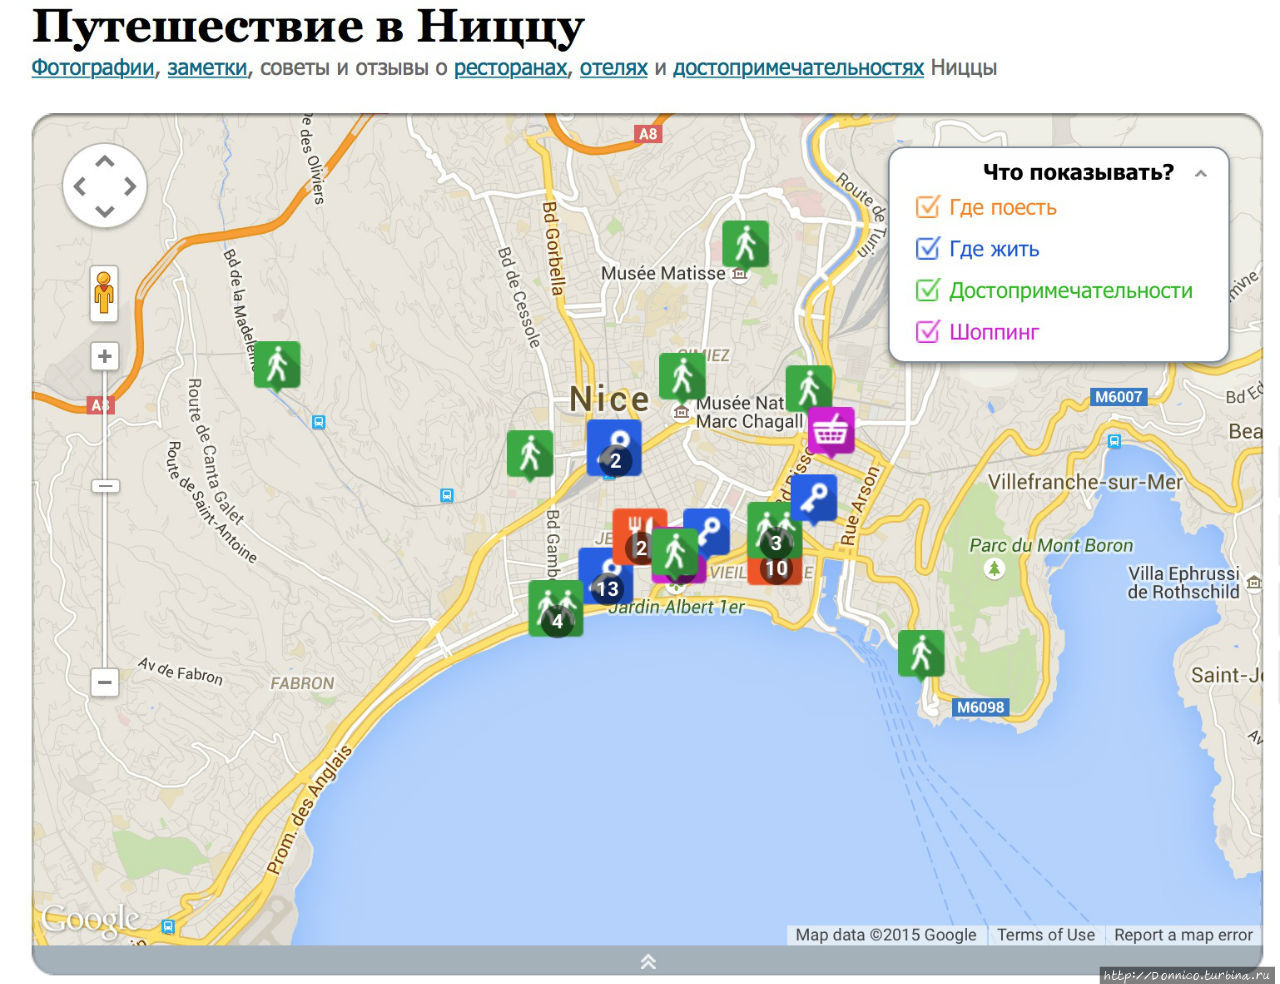Click the pan up arrow on map

105,160
